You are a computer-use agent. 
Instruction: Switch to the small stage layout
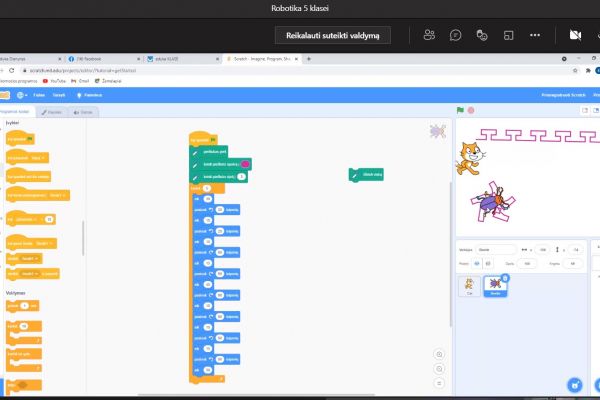click(x=585, y=110)
